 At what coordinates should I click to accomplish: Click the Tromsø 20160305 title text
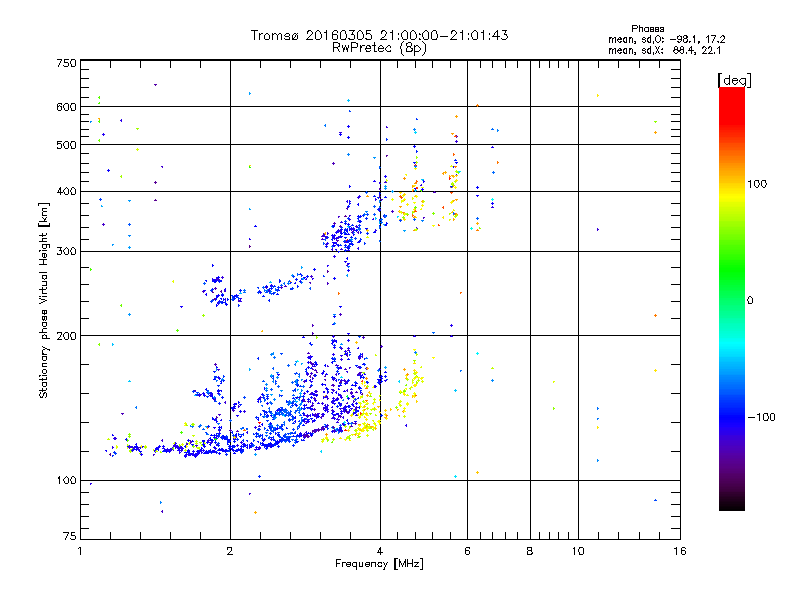(x=379, y=35)
